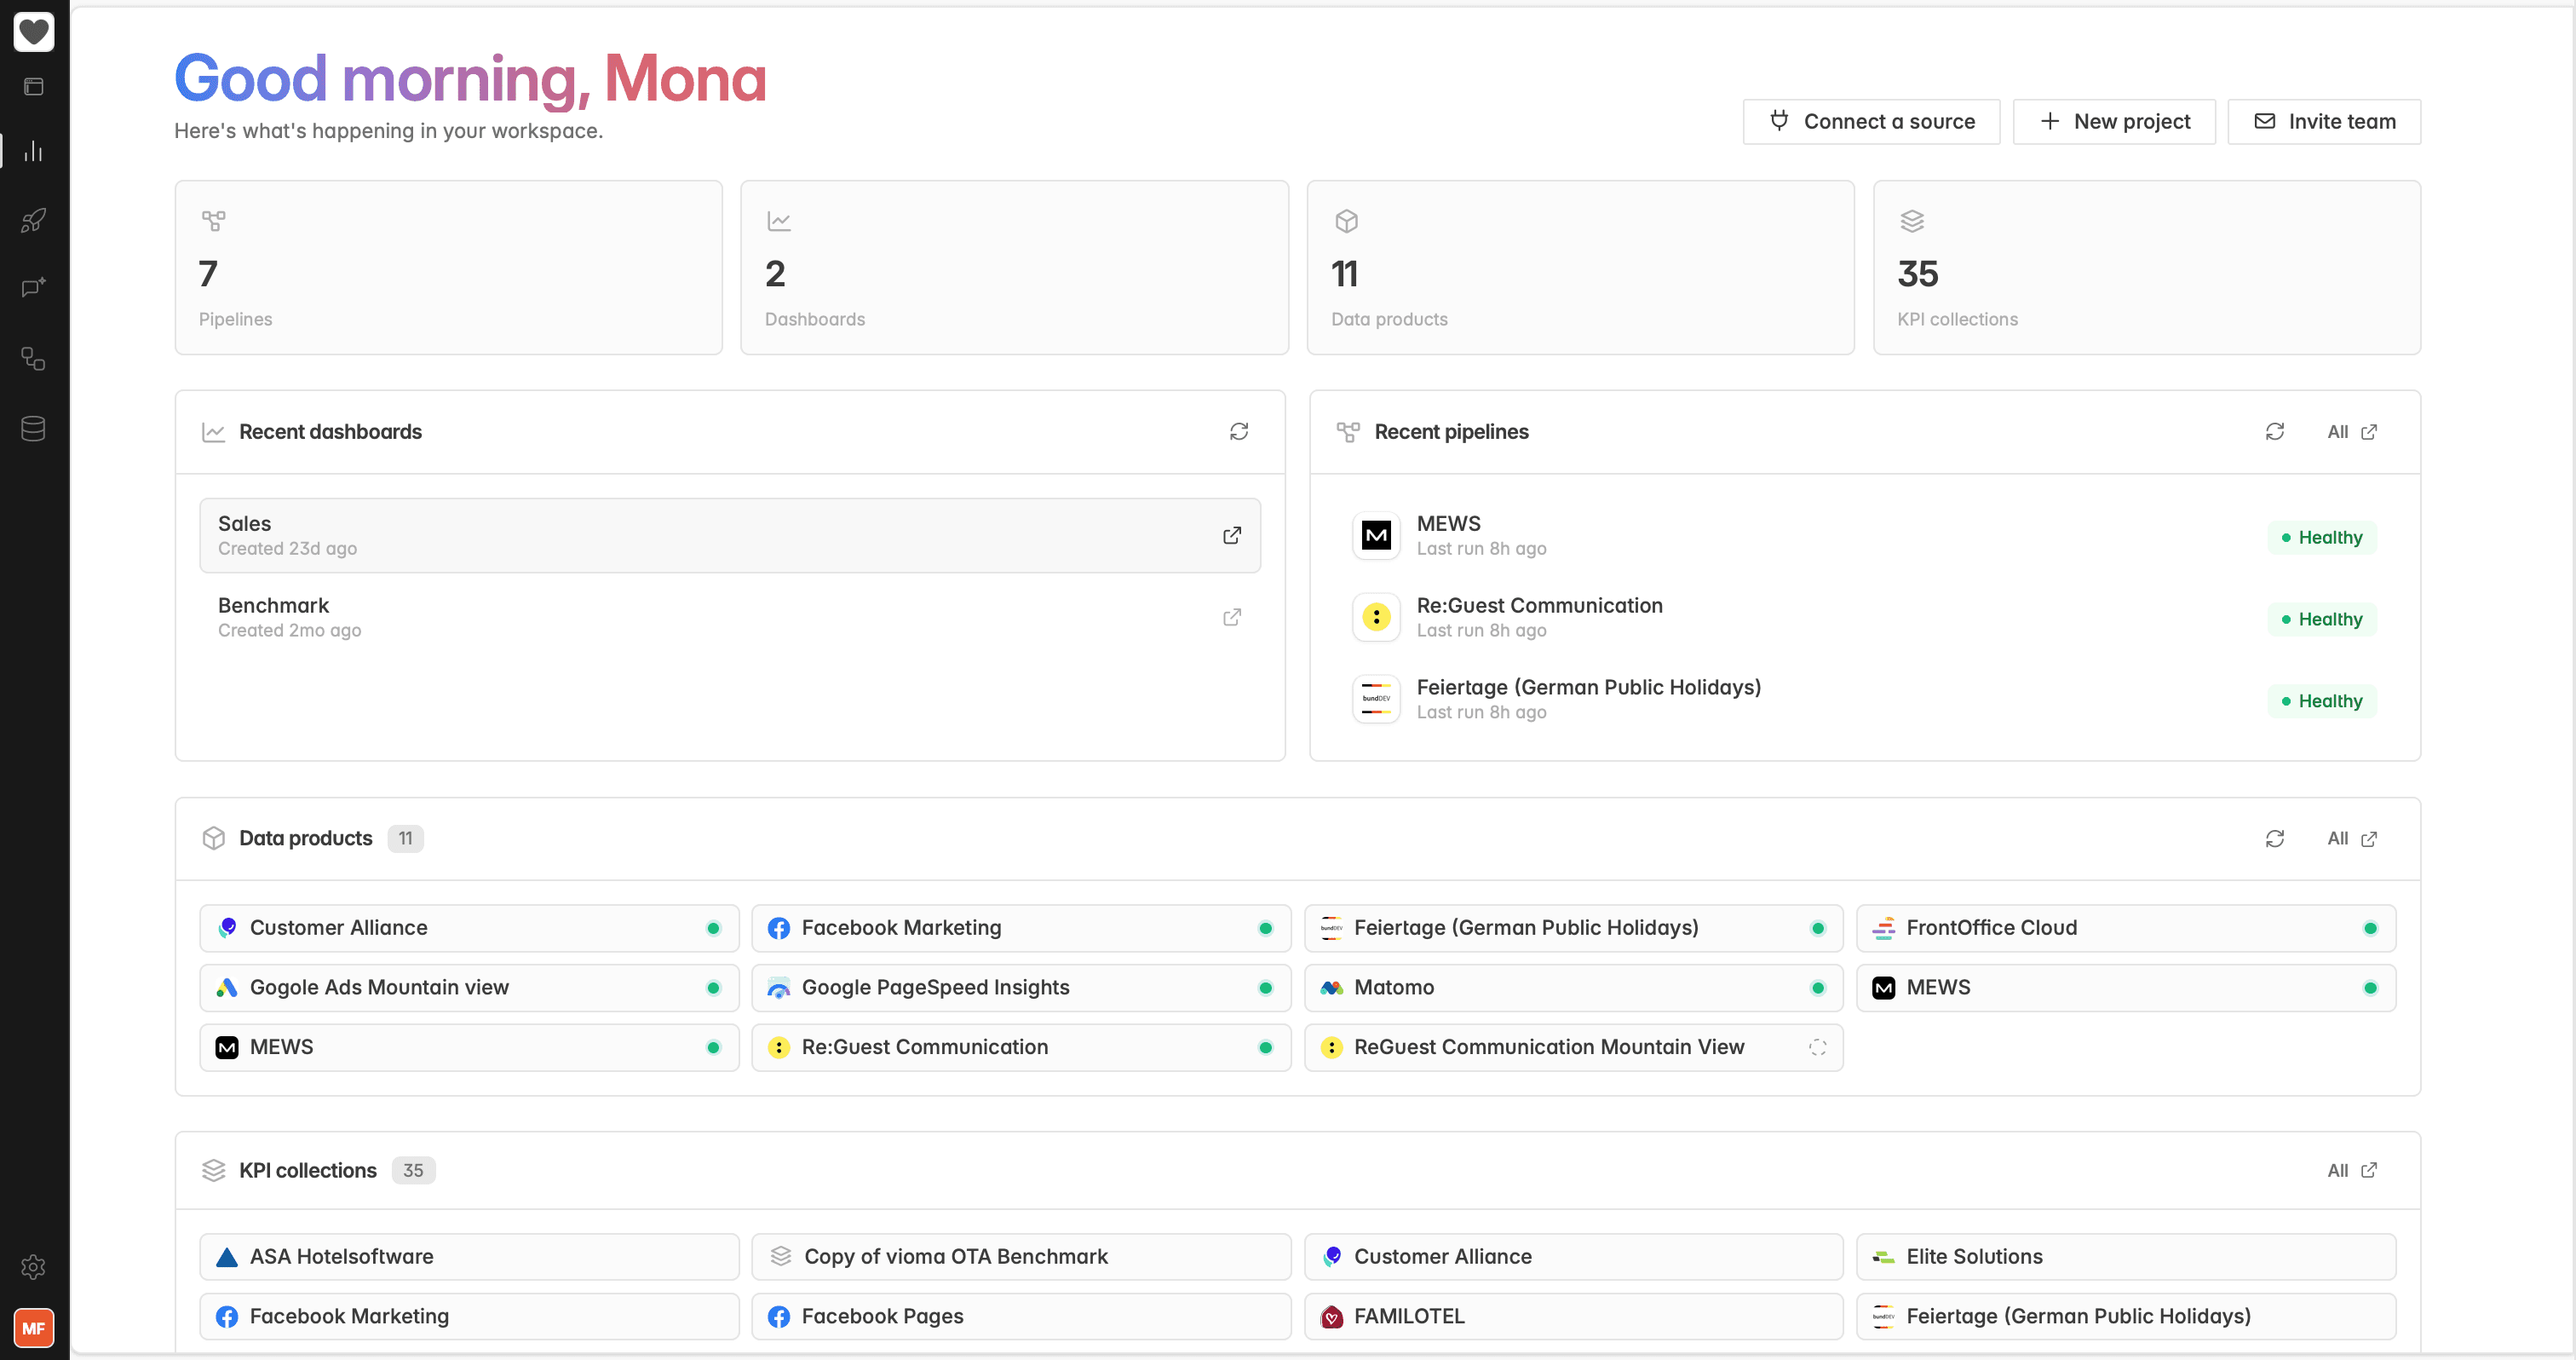Open All link in Recent pipelines
This screenshot has width=2576, height=1360.
click(2352, 432)
